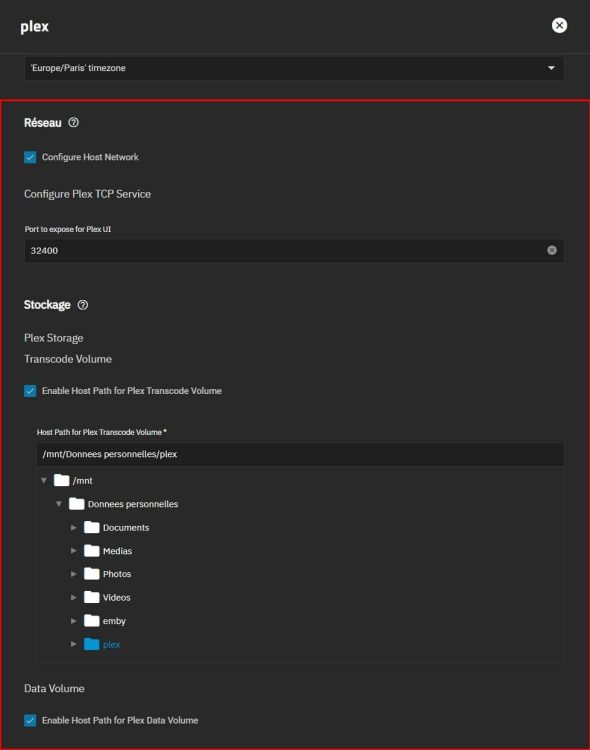Select the highlighted blue plex folder icon
590x750 pixels.
tap(91, 644)
